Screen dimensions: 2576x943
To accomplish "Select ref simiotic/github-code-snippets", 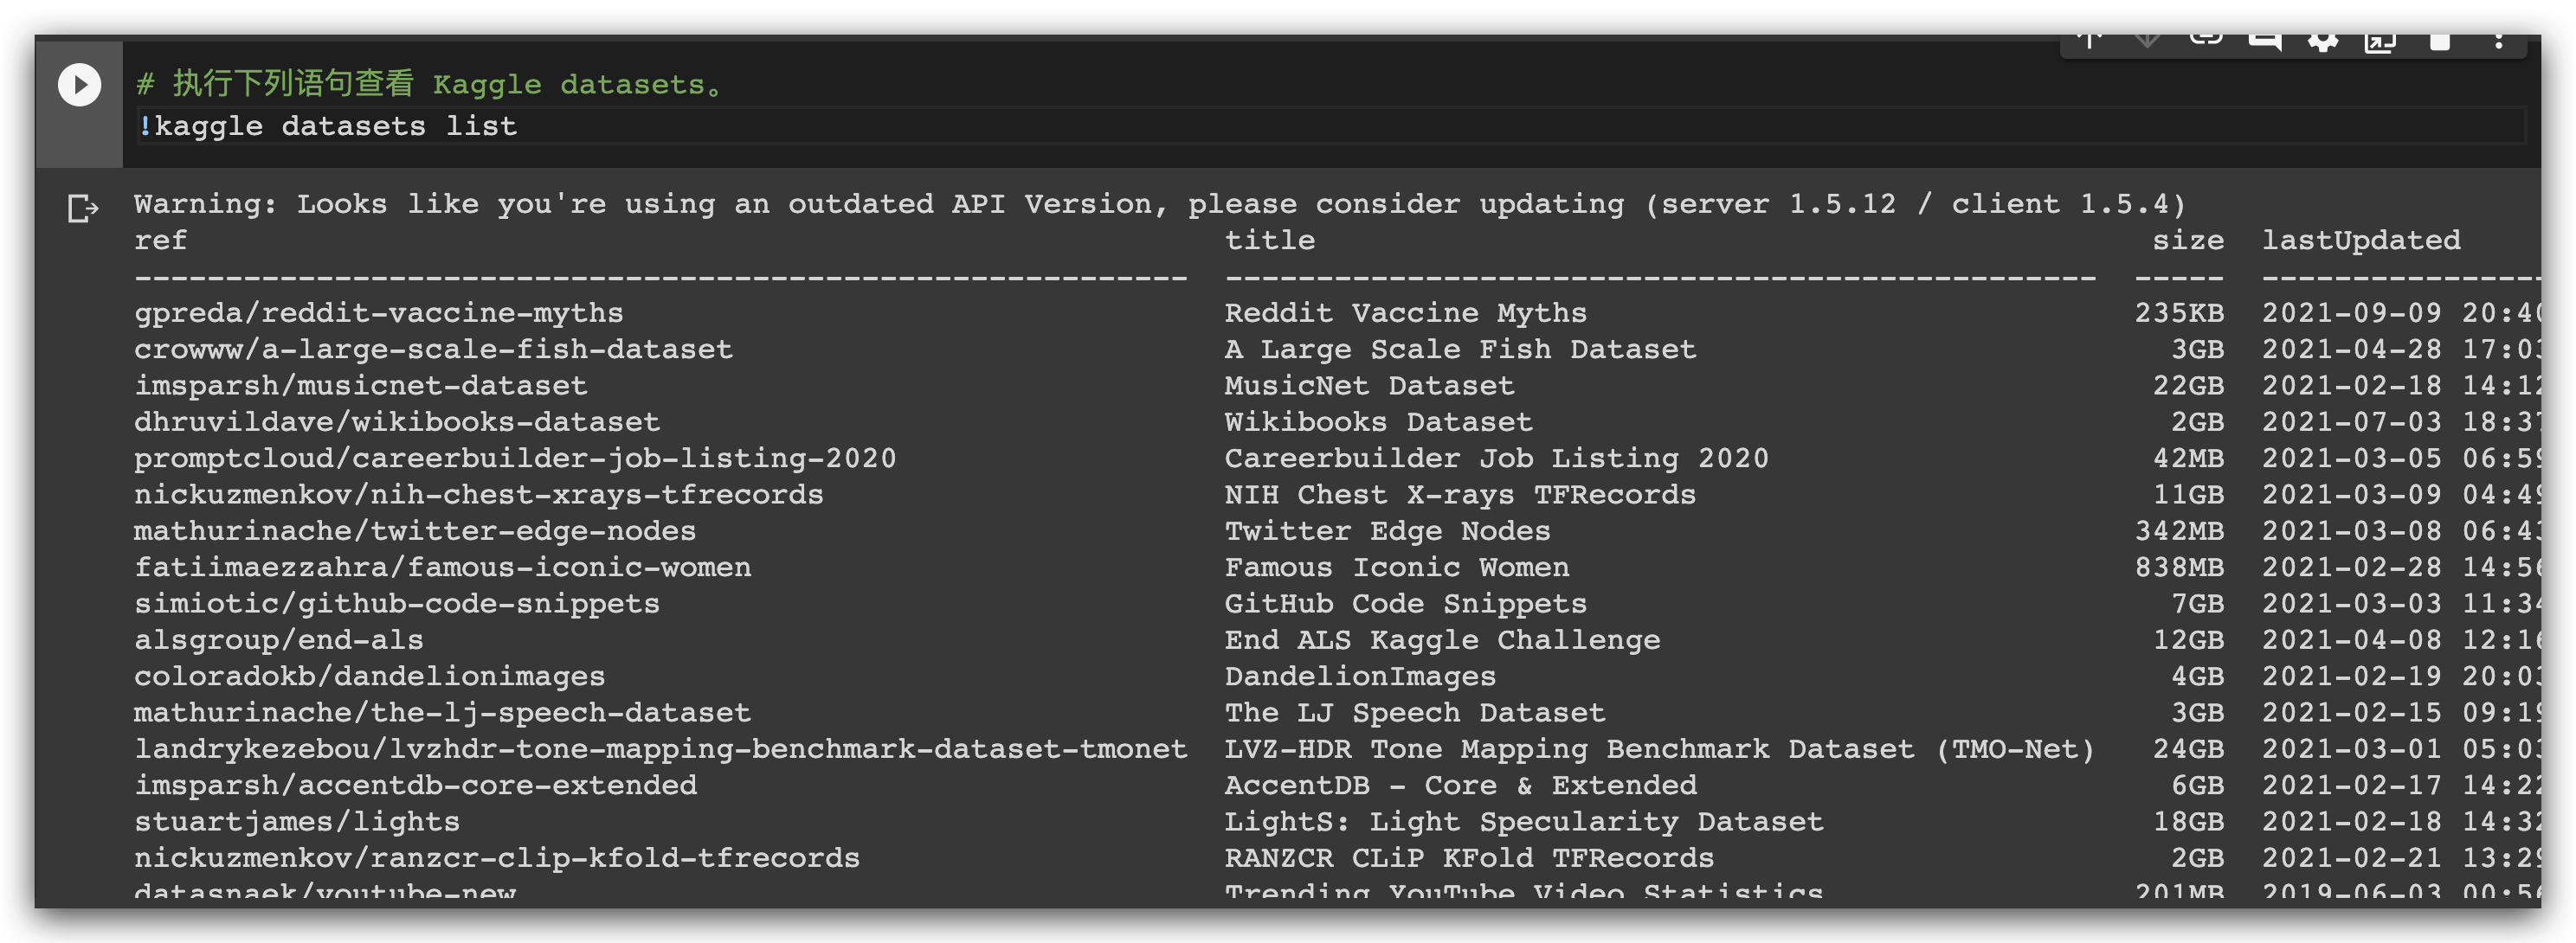I will pyautogui.click(x=397, y=603).
